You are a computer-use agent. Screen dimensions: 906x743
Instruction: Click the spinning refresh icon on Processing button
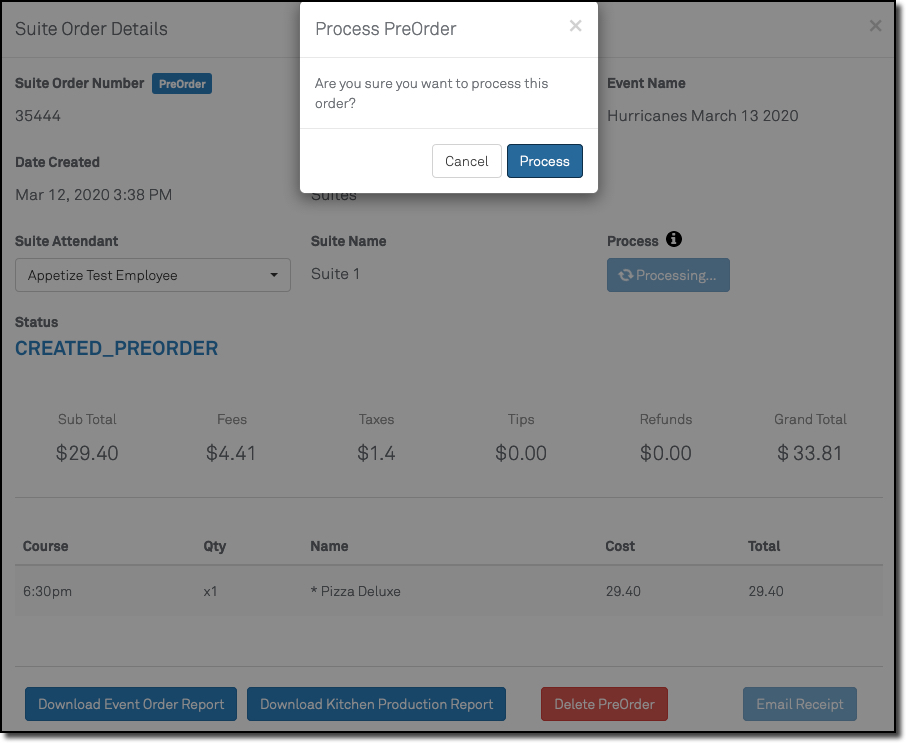pos(626,276)
